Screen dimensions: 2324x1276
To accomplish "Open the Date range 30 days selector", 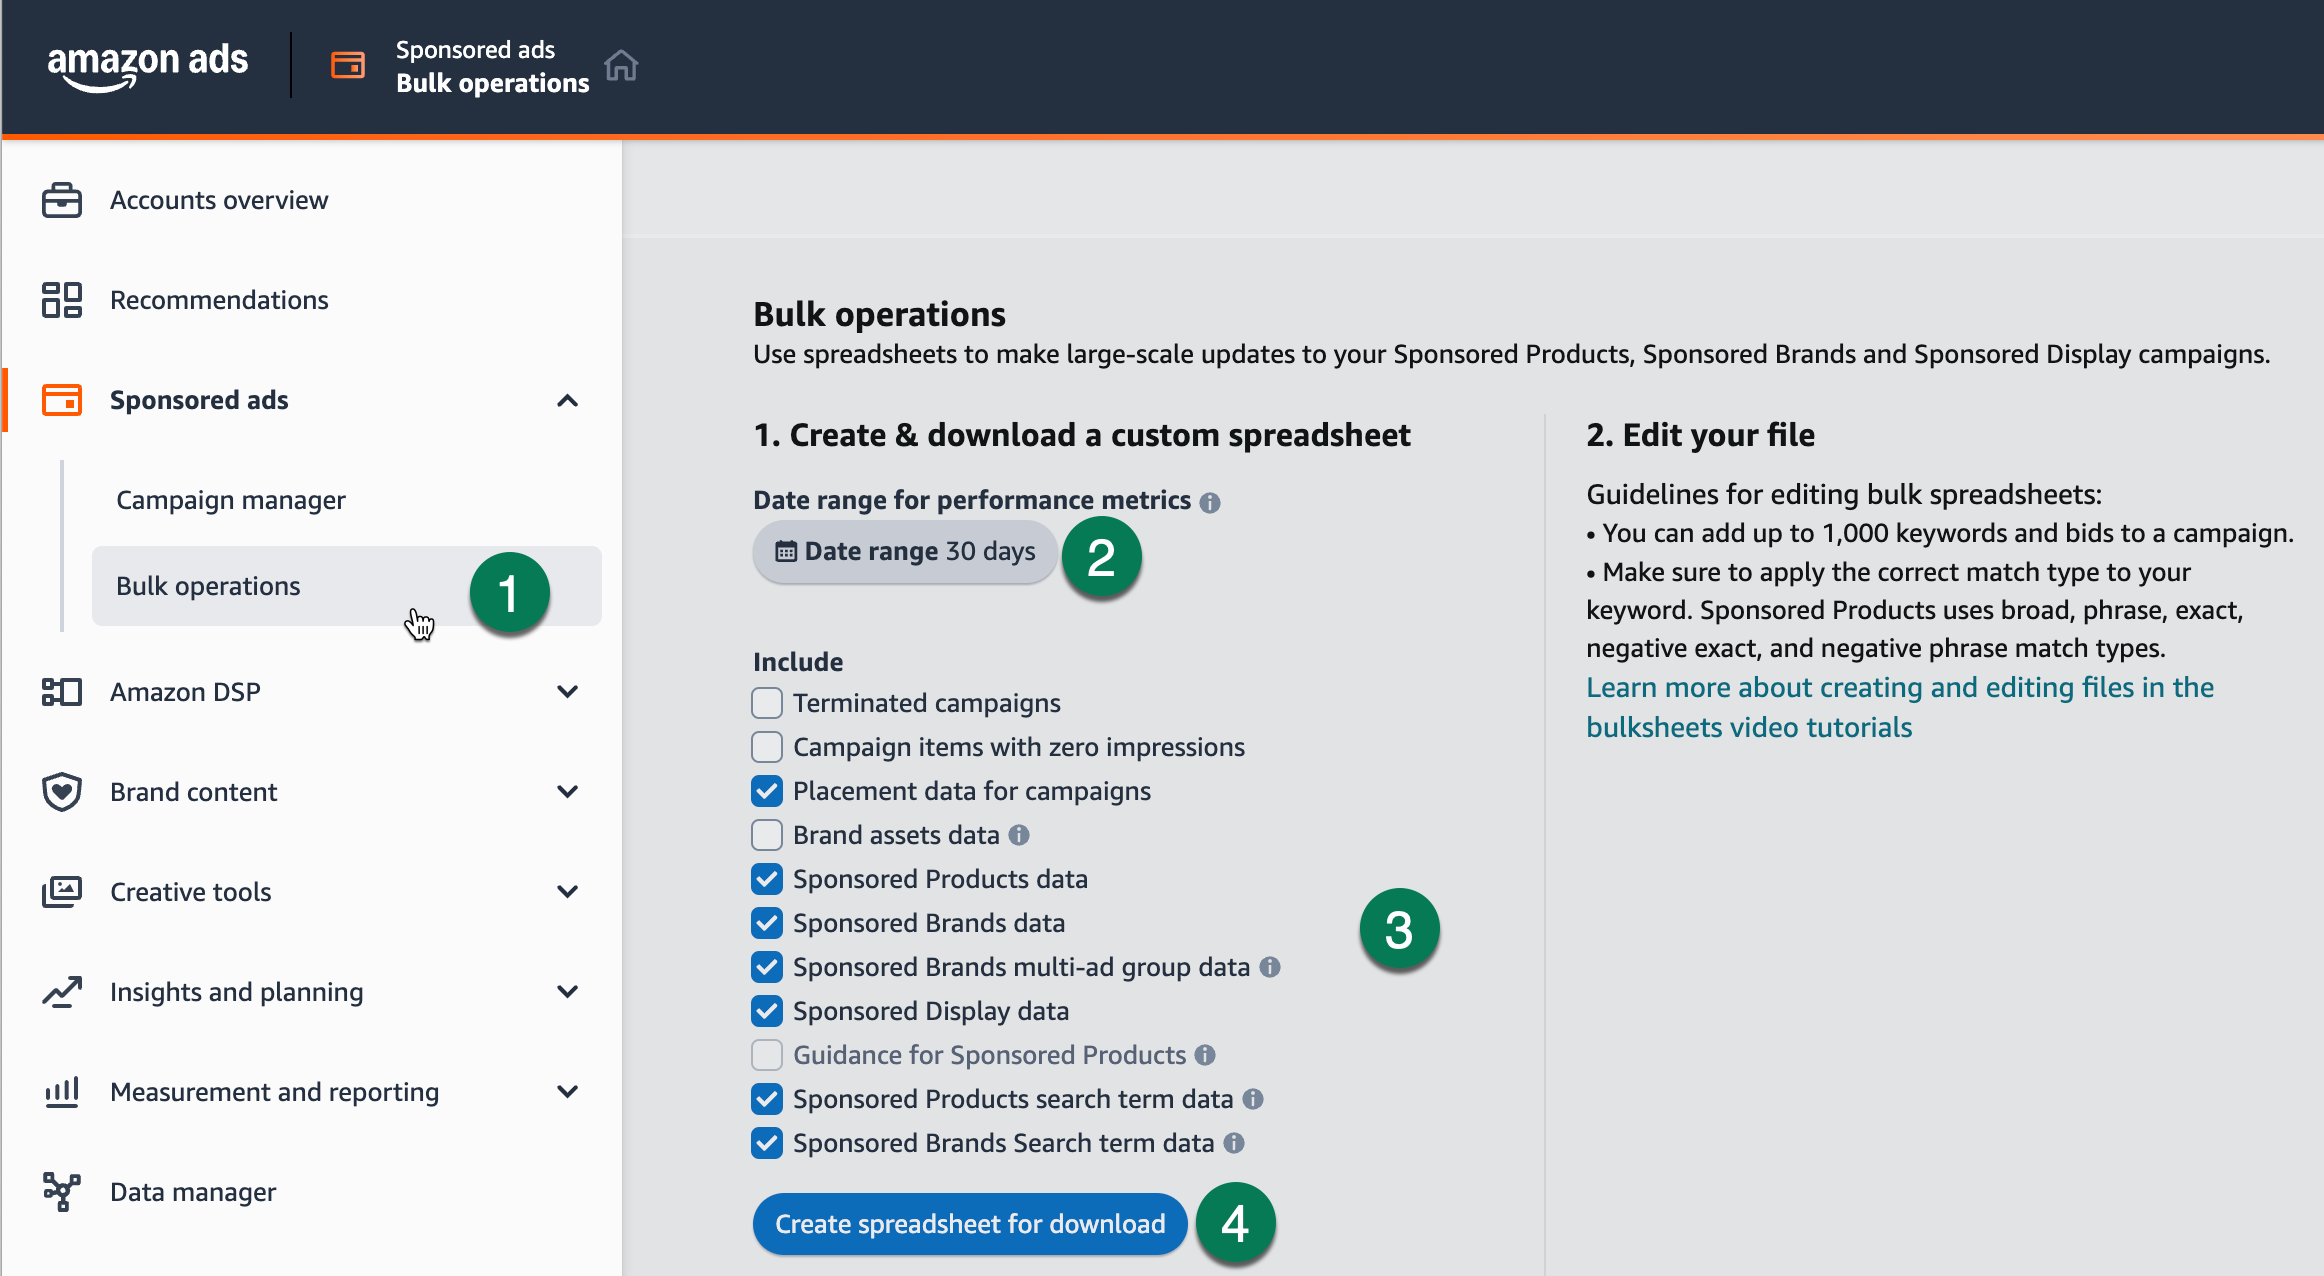I will click(904, 551).
